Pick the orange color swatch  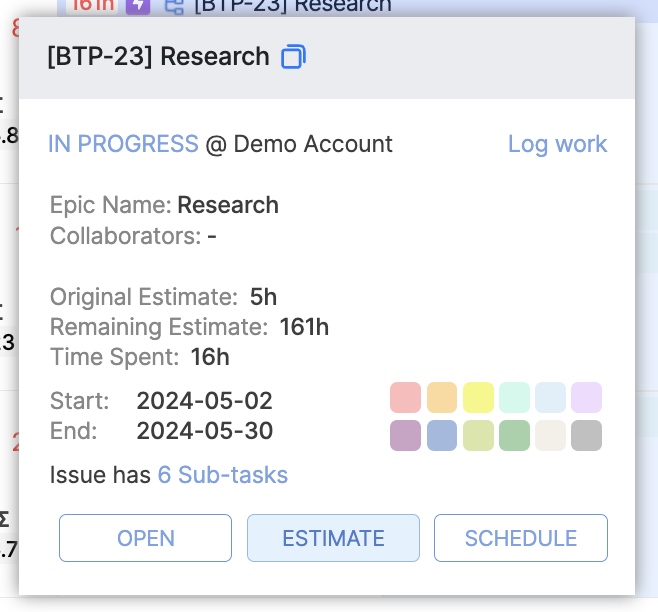[x=442, y=397]
